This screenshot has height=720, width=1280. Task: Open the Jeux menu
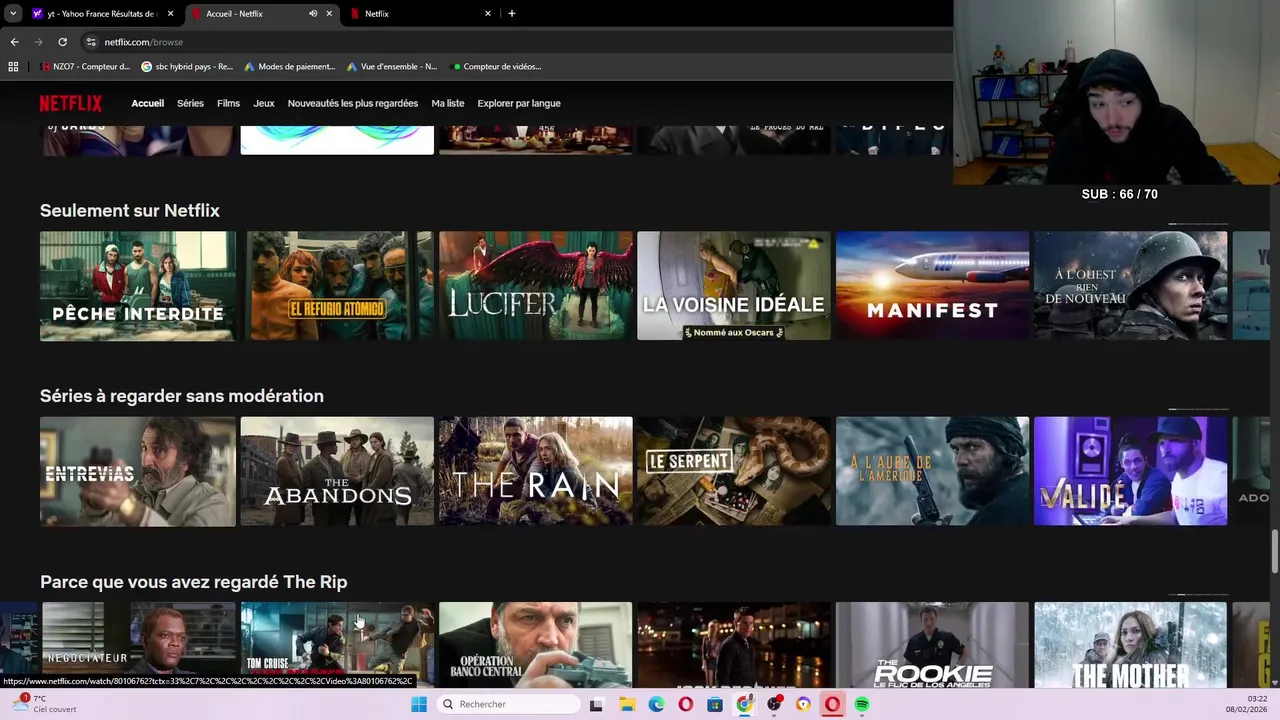point(264,103)
